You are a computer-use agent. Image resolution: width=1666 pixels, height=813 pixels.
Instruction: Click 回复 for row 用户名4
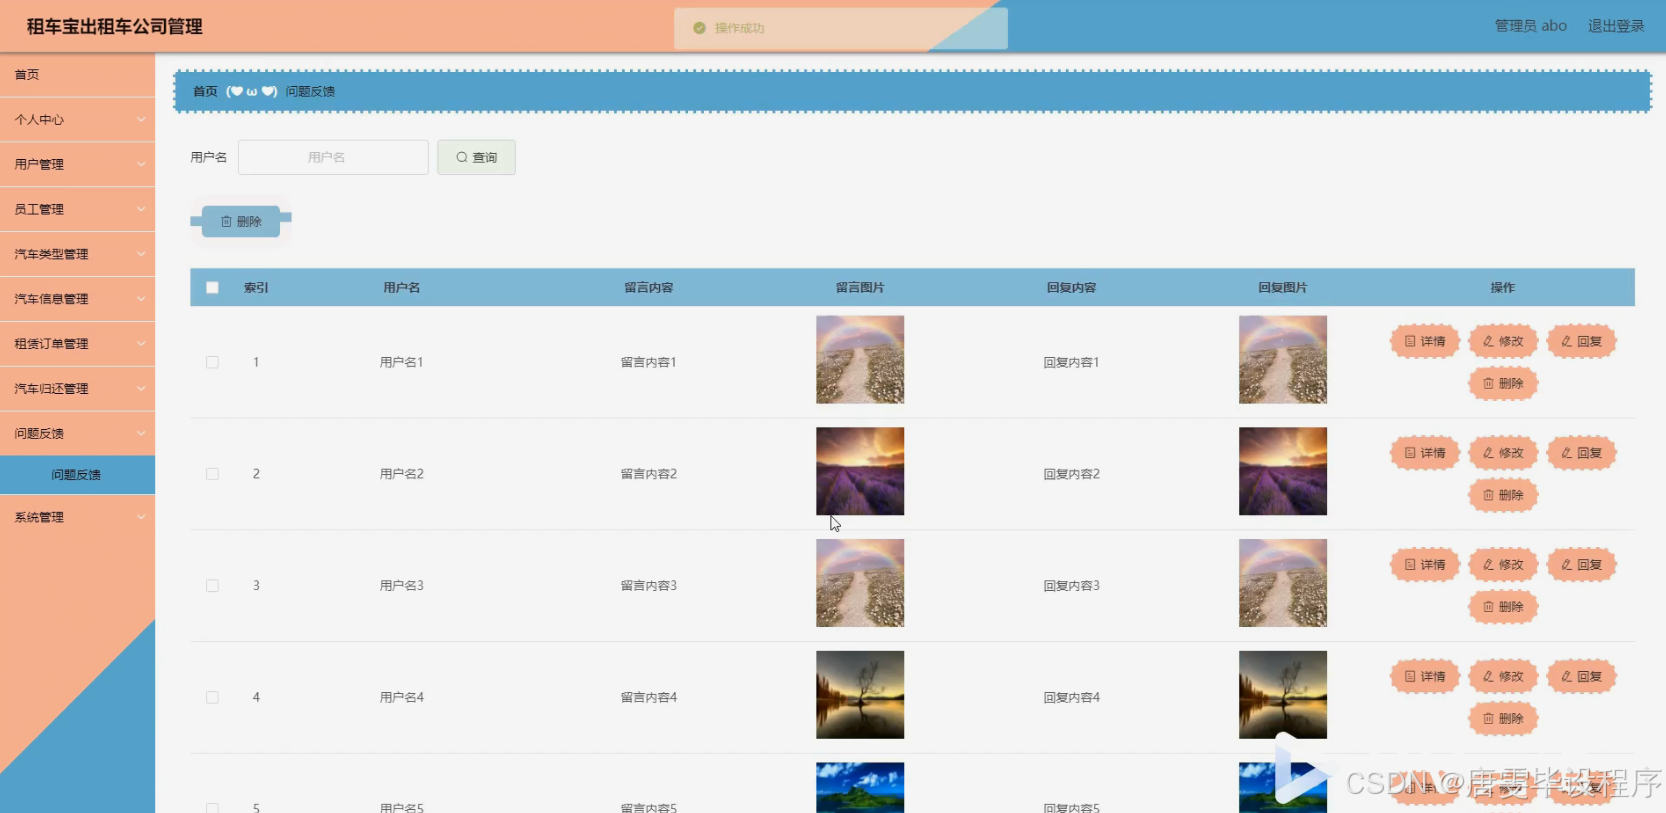coord(1581,677)
